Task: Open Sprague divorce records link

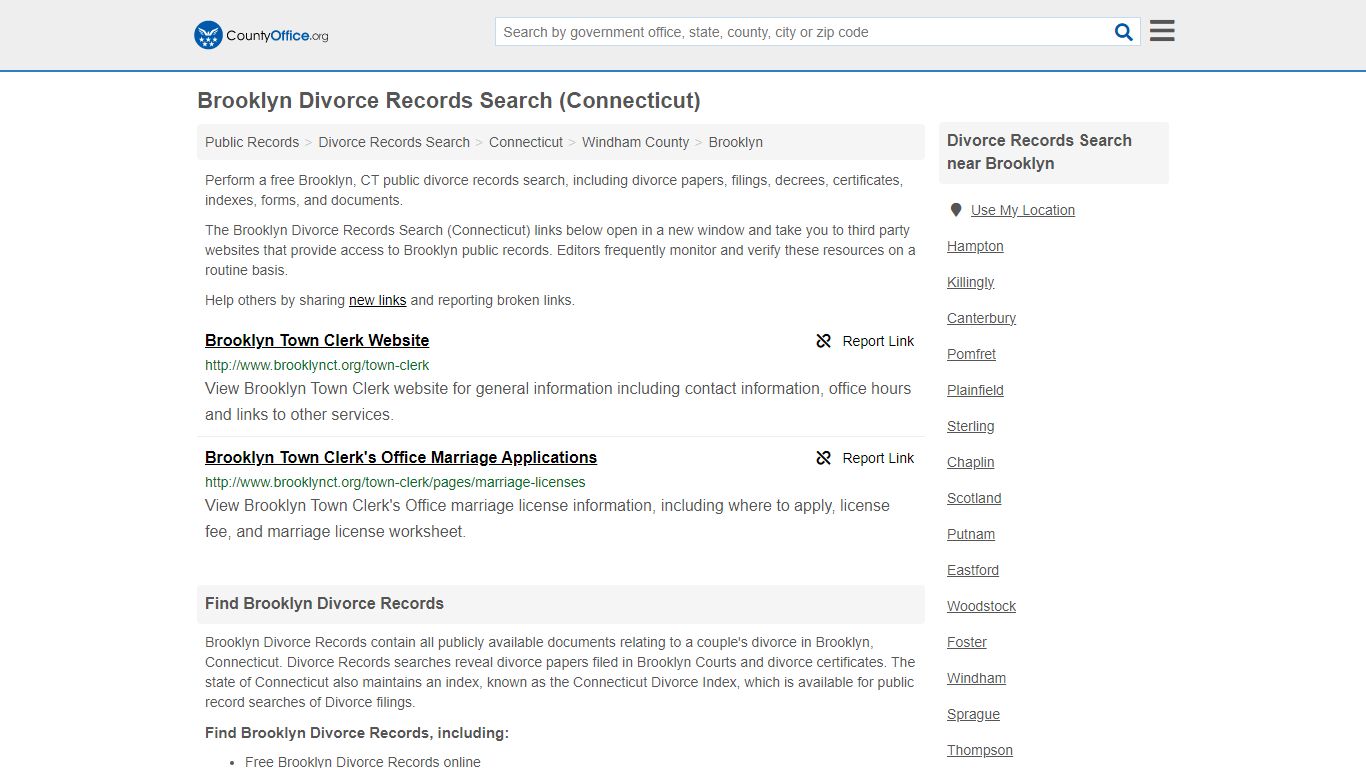Action: point(973,714)
